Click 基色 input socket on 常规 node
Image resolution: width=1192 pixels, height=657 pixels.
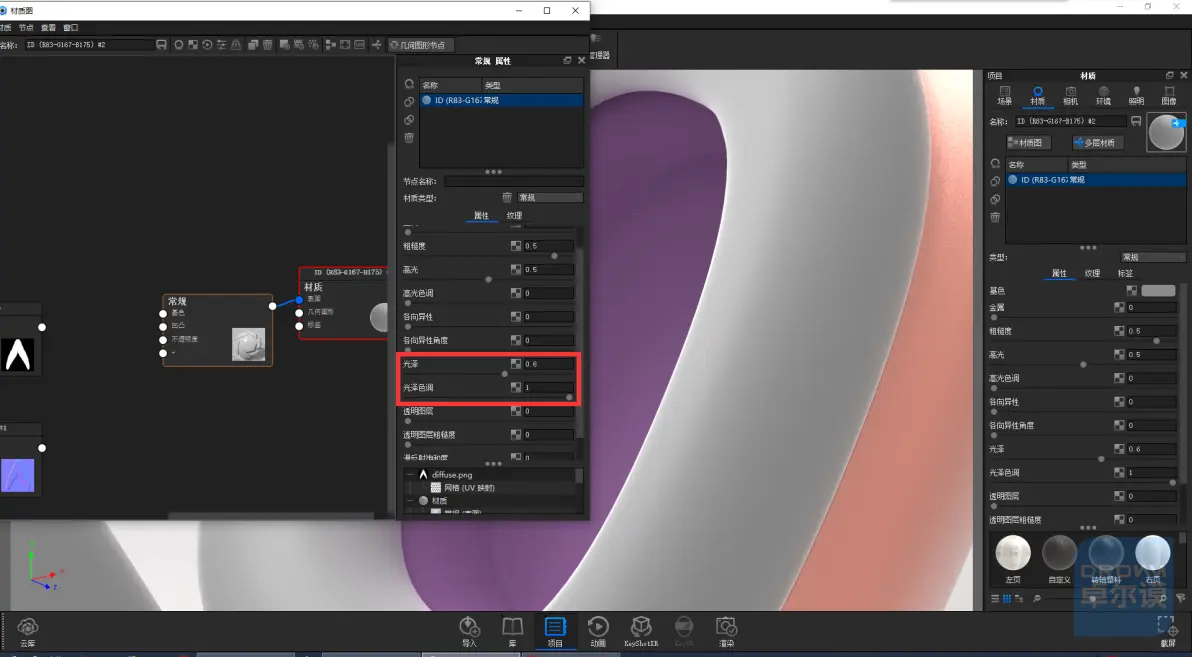pyautogui.click(x=163, y=313)
